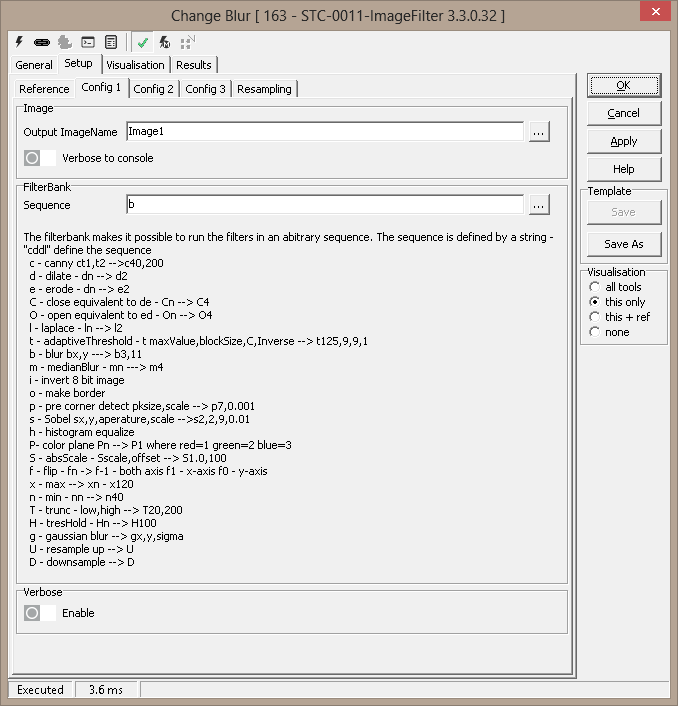Click the document list icon in toolbar
Image resolution: width=678 pixels, height=706 pixels.
[x=111, y=43]
